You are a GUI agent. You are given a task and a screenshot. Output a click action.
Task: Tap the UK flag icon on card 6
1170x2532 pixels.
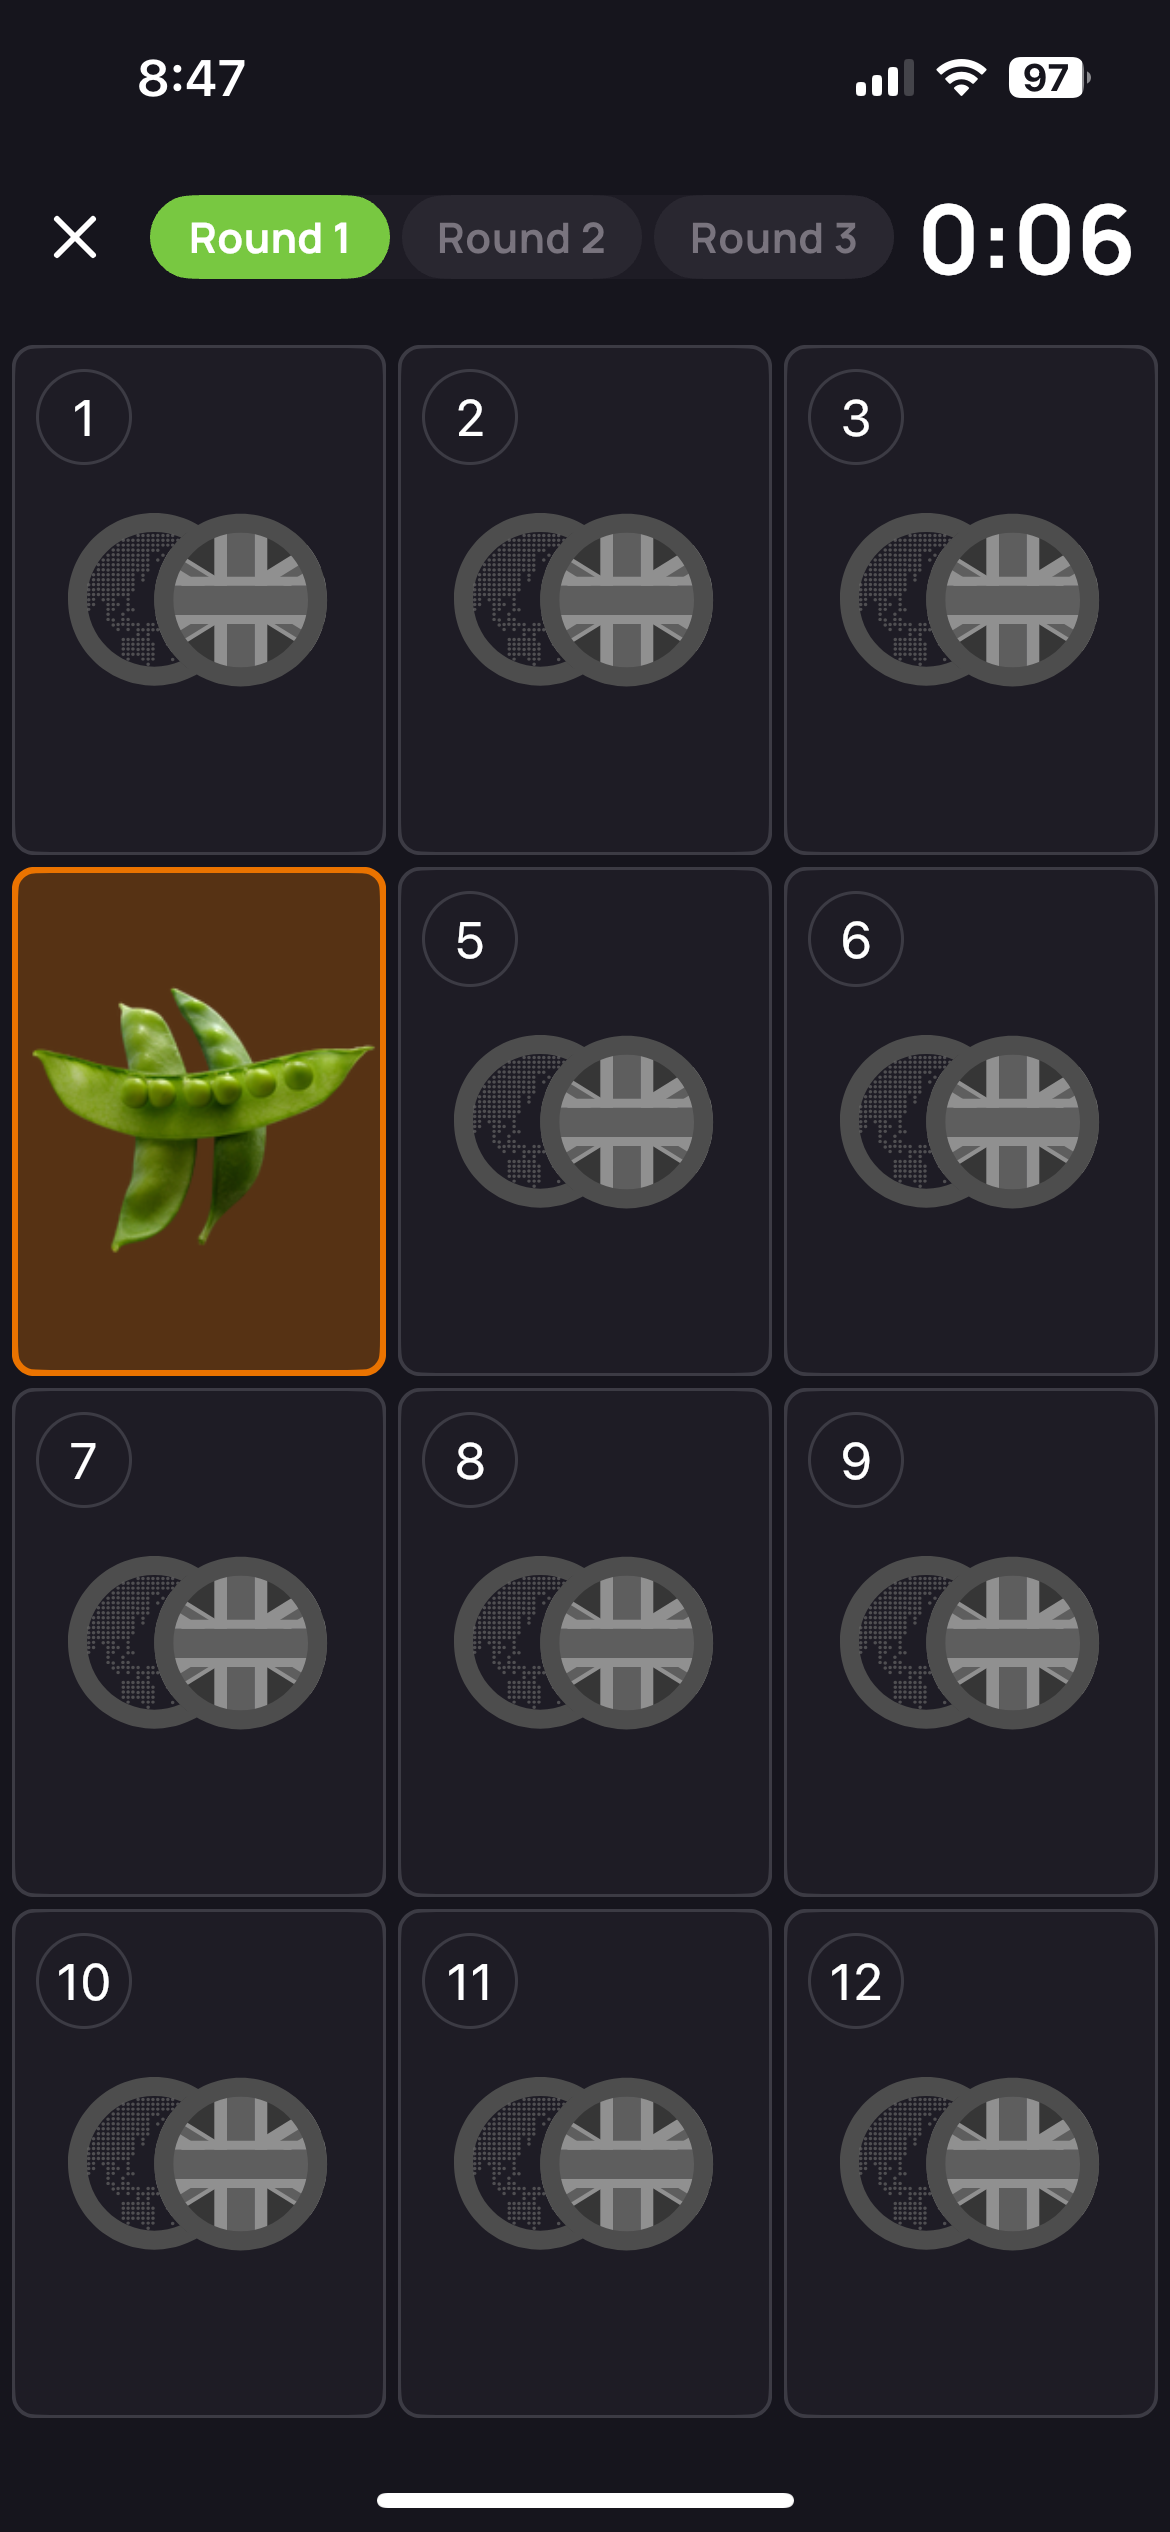pos(1012,1122)
